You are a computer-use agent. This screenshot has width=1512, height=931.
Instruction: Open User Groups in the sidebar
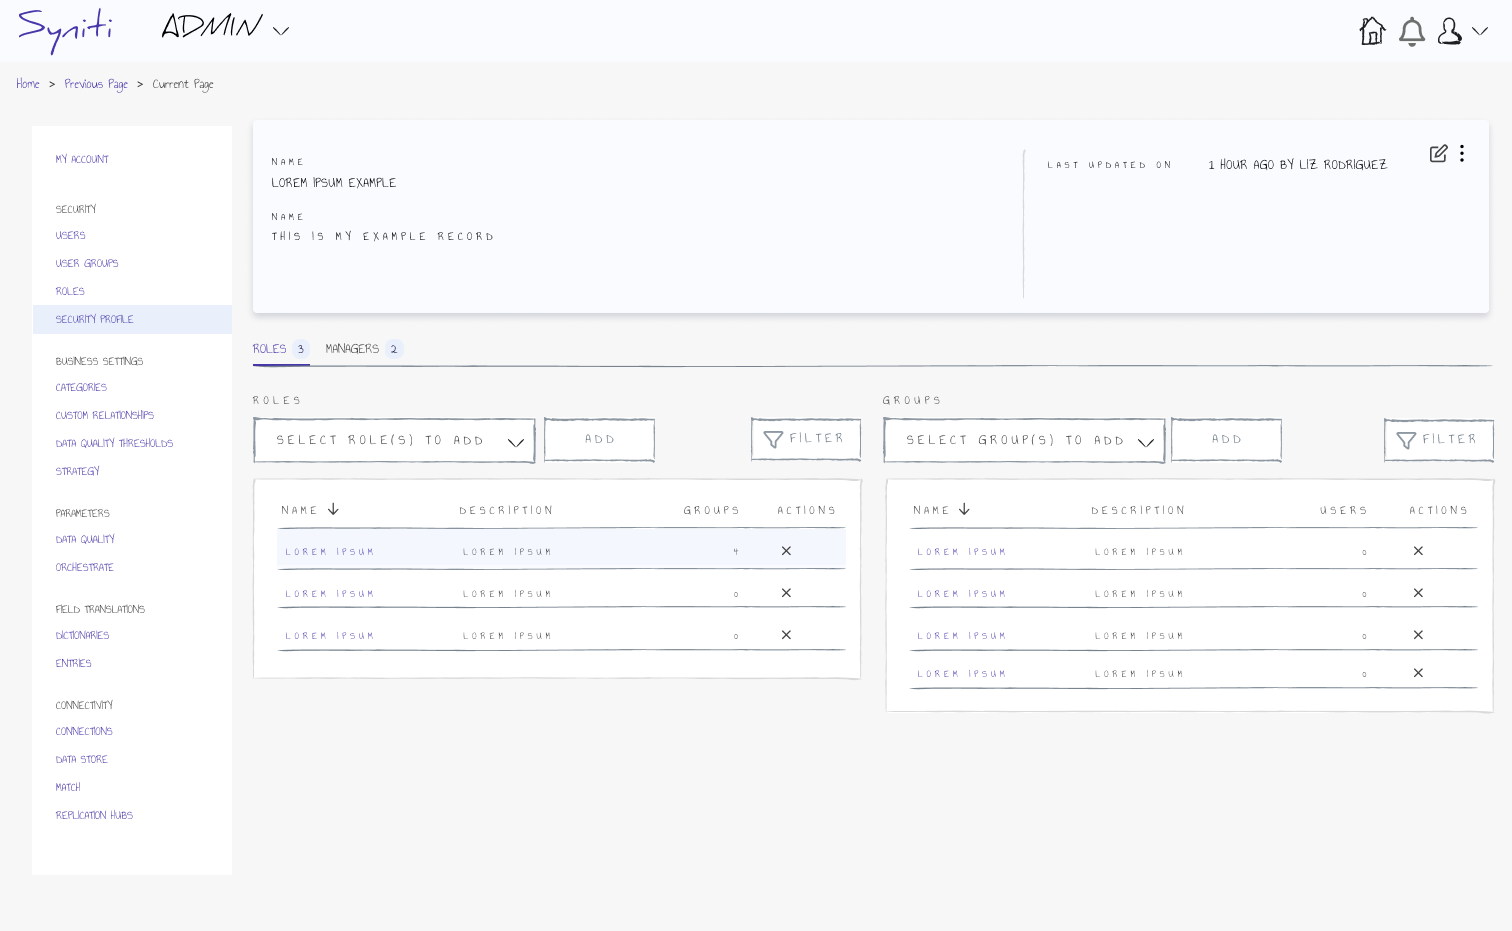click(87, 263)
